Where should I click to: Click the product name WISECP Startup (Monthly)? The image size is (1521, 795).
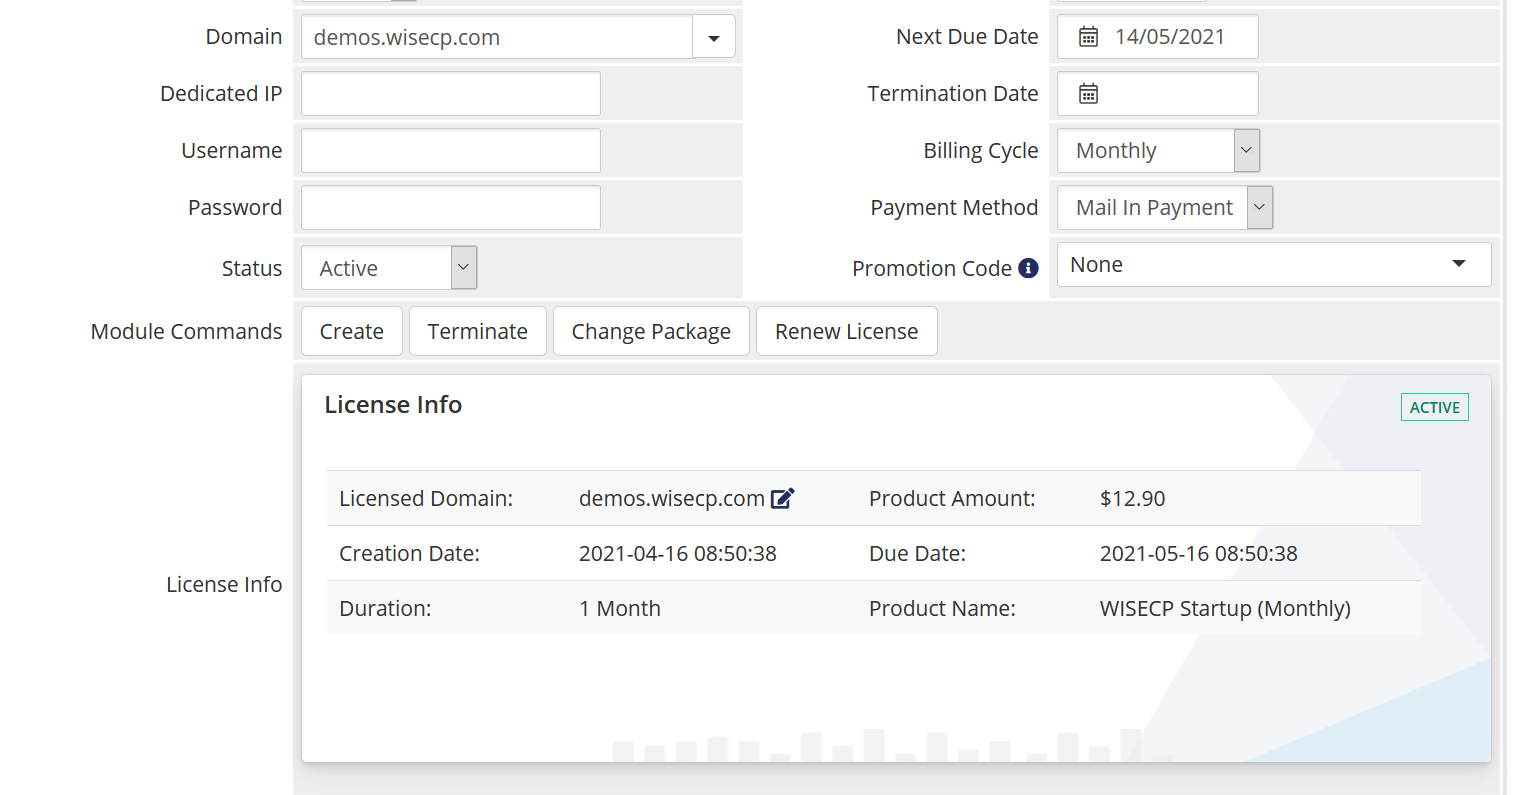1225,608
